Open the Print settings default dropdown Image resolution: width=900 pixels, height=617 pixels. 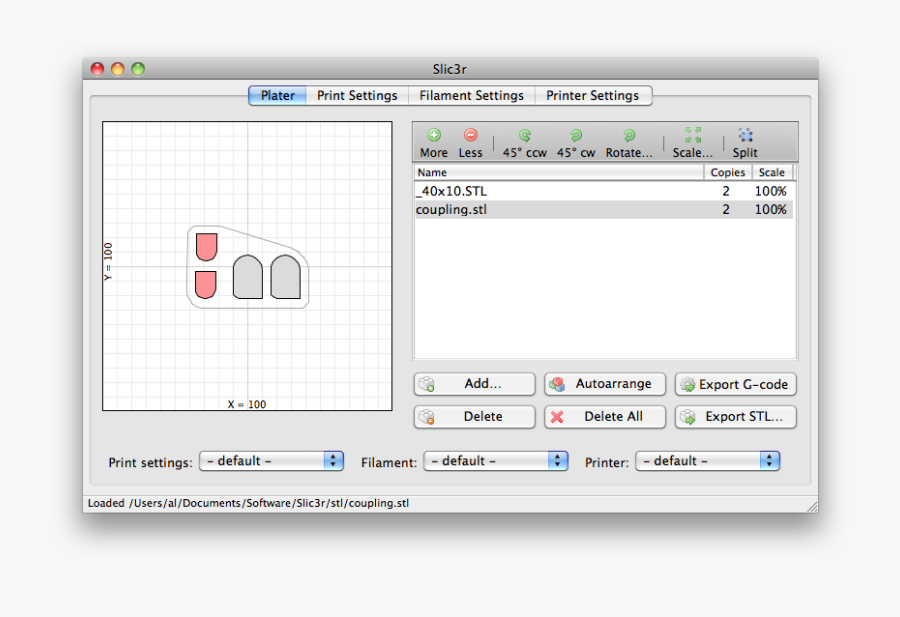click(x=271, y=461)
